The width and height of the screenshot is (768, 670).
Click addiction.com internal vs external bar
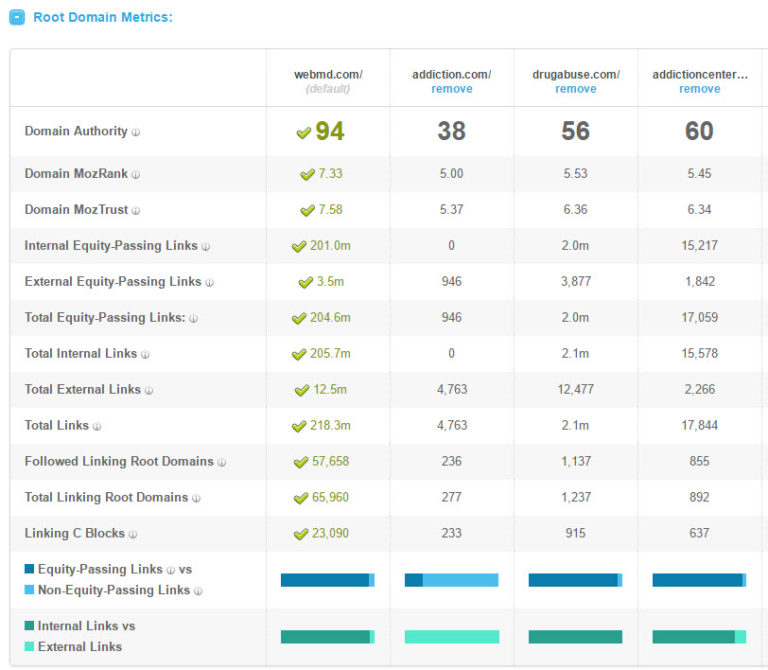[452, 637]
